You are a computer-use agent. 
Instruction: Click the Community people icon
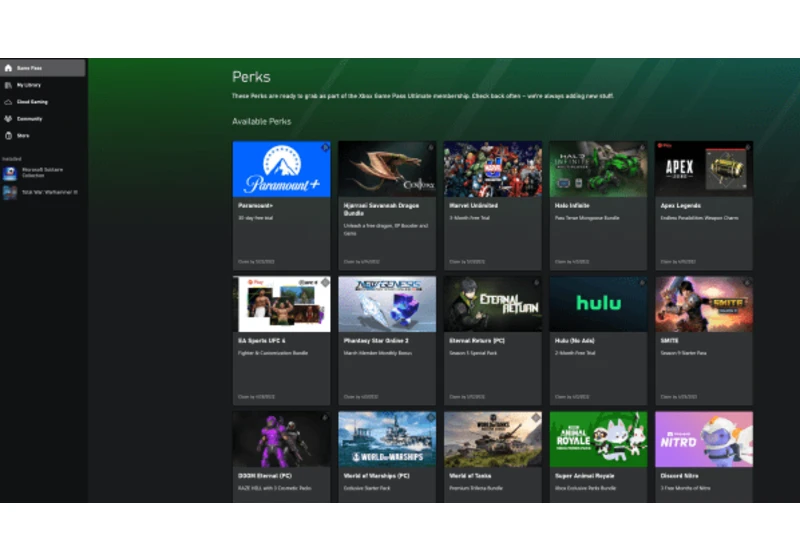click(x=8, y=119)
